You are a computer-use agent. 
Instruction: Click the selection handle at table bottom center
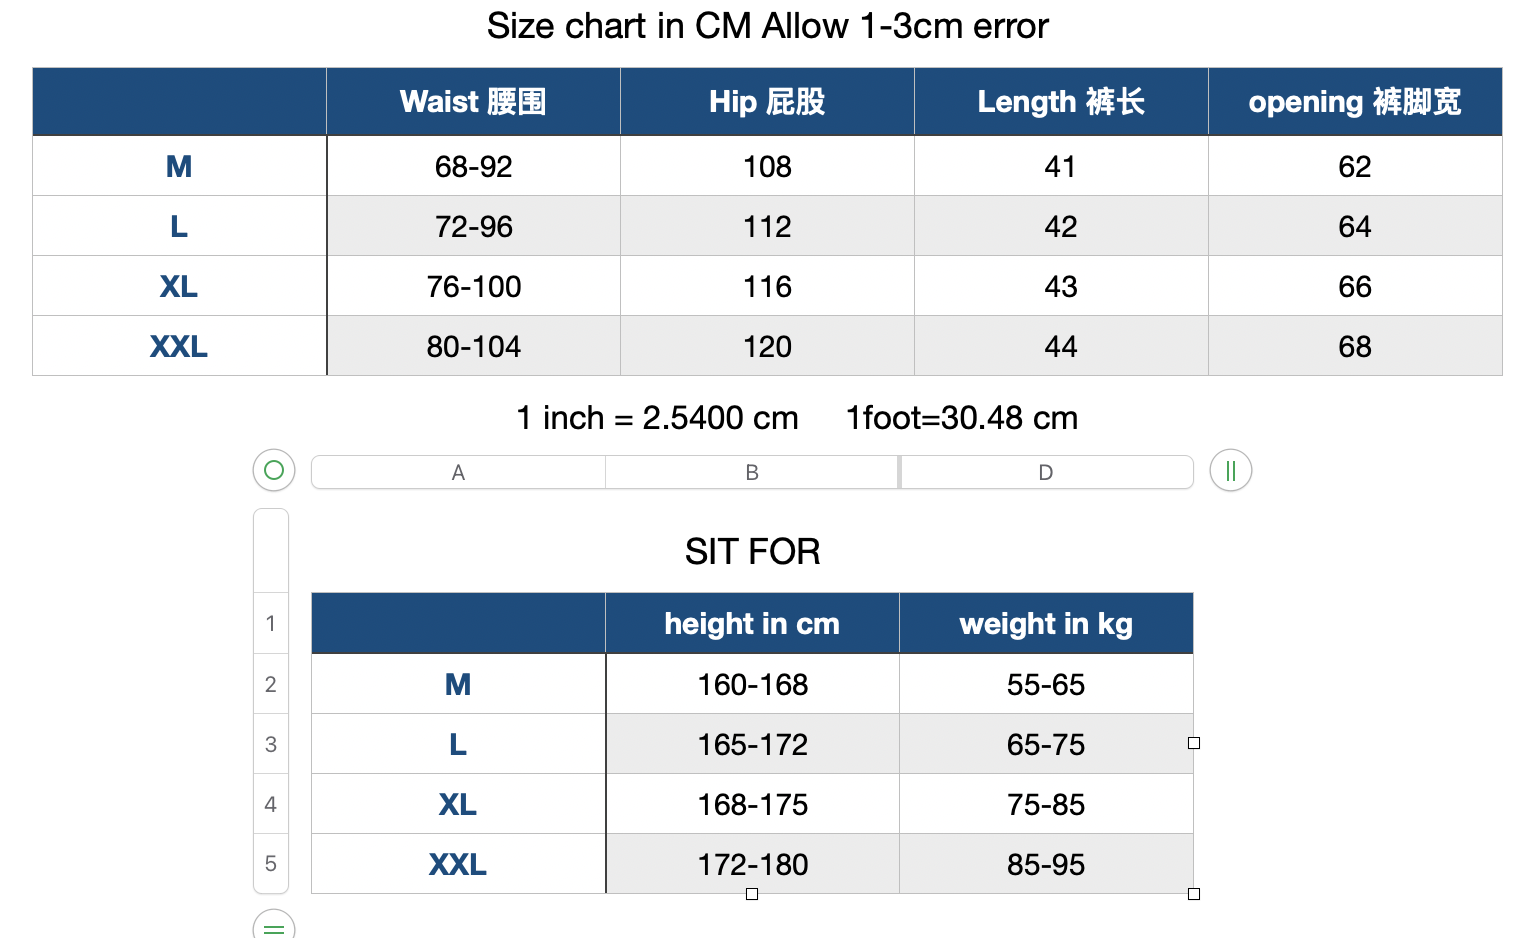(x=752, y=894)
